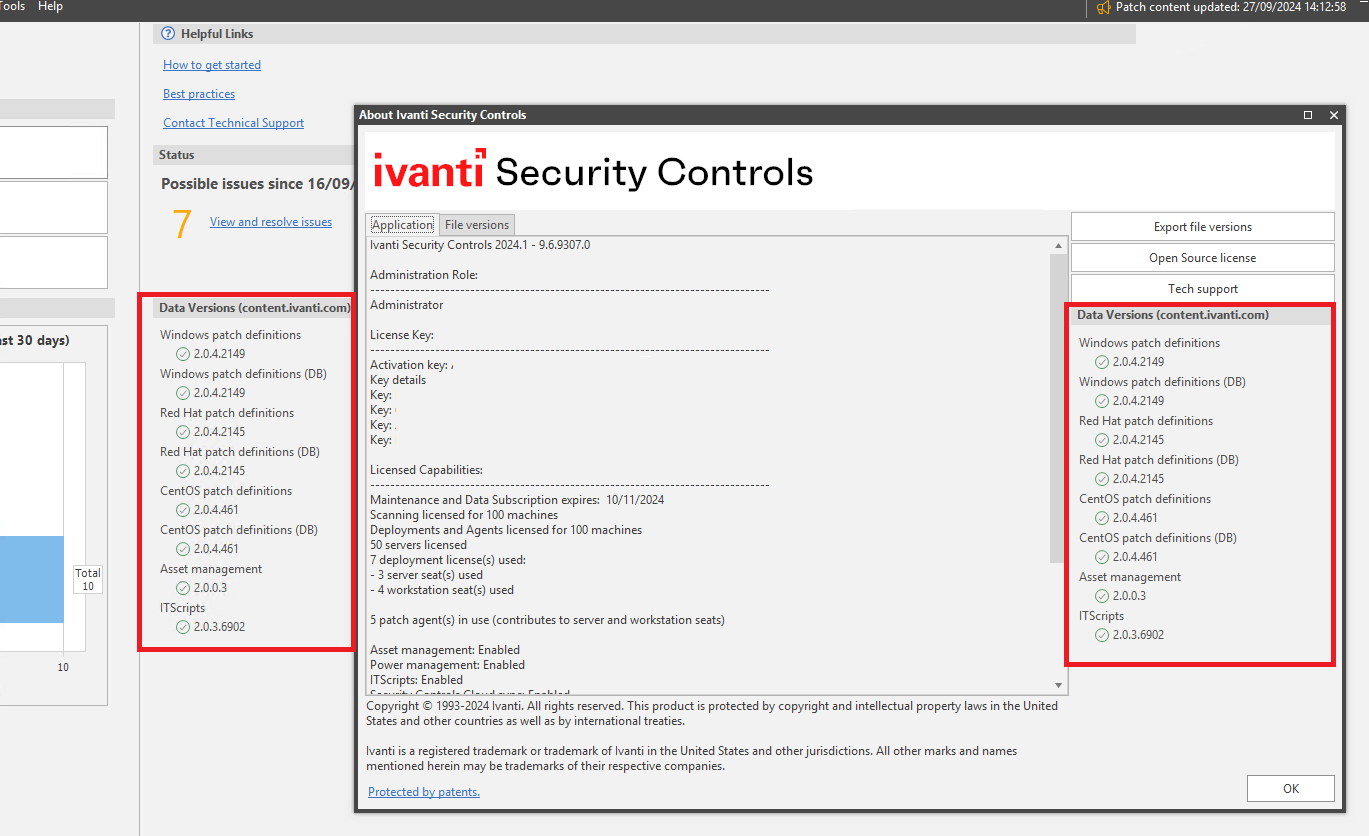Viewport: 1369px width, 836px height.
Task: Close the About Ivanti Security Controls dialog
Action: tap(1333, 115)
